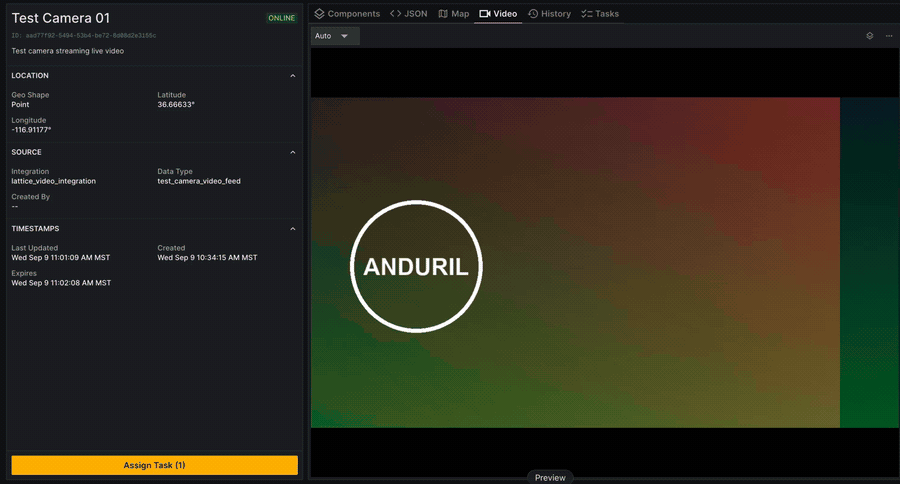900x484 pixels.
Task: Click lattice_video_integration value
Action: (x=54, y=181)
